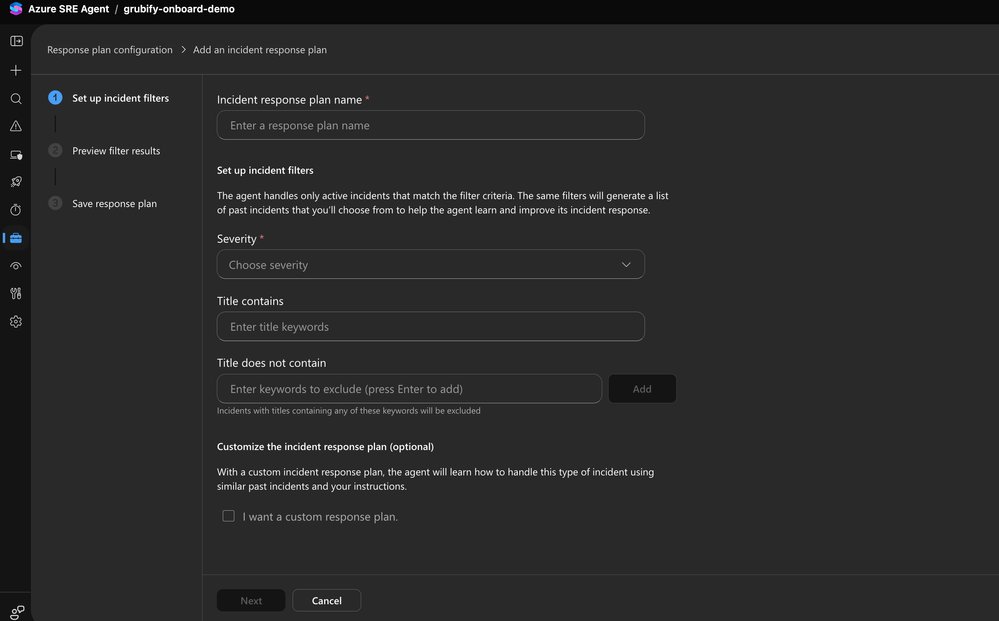Enable the custom response plan checkbox
Image resolution: width=999 pixels, height=621 pixels.
(x=228, y=515)
